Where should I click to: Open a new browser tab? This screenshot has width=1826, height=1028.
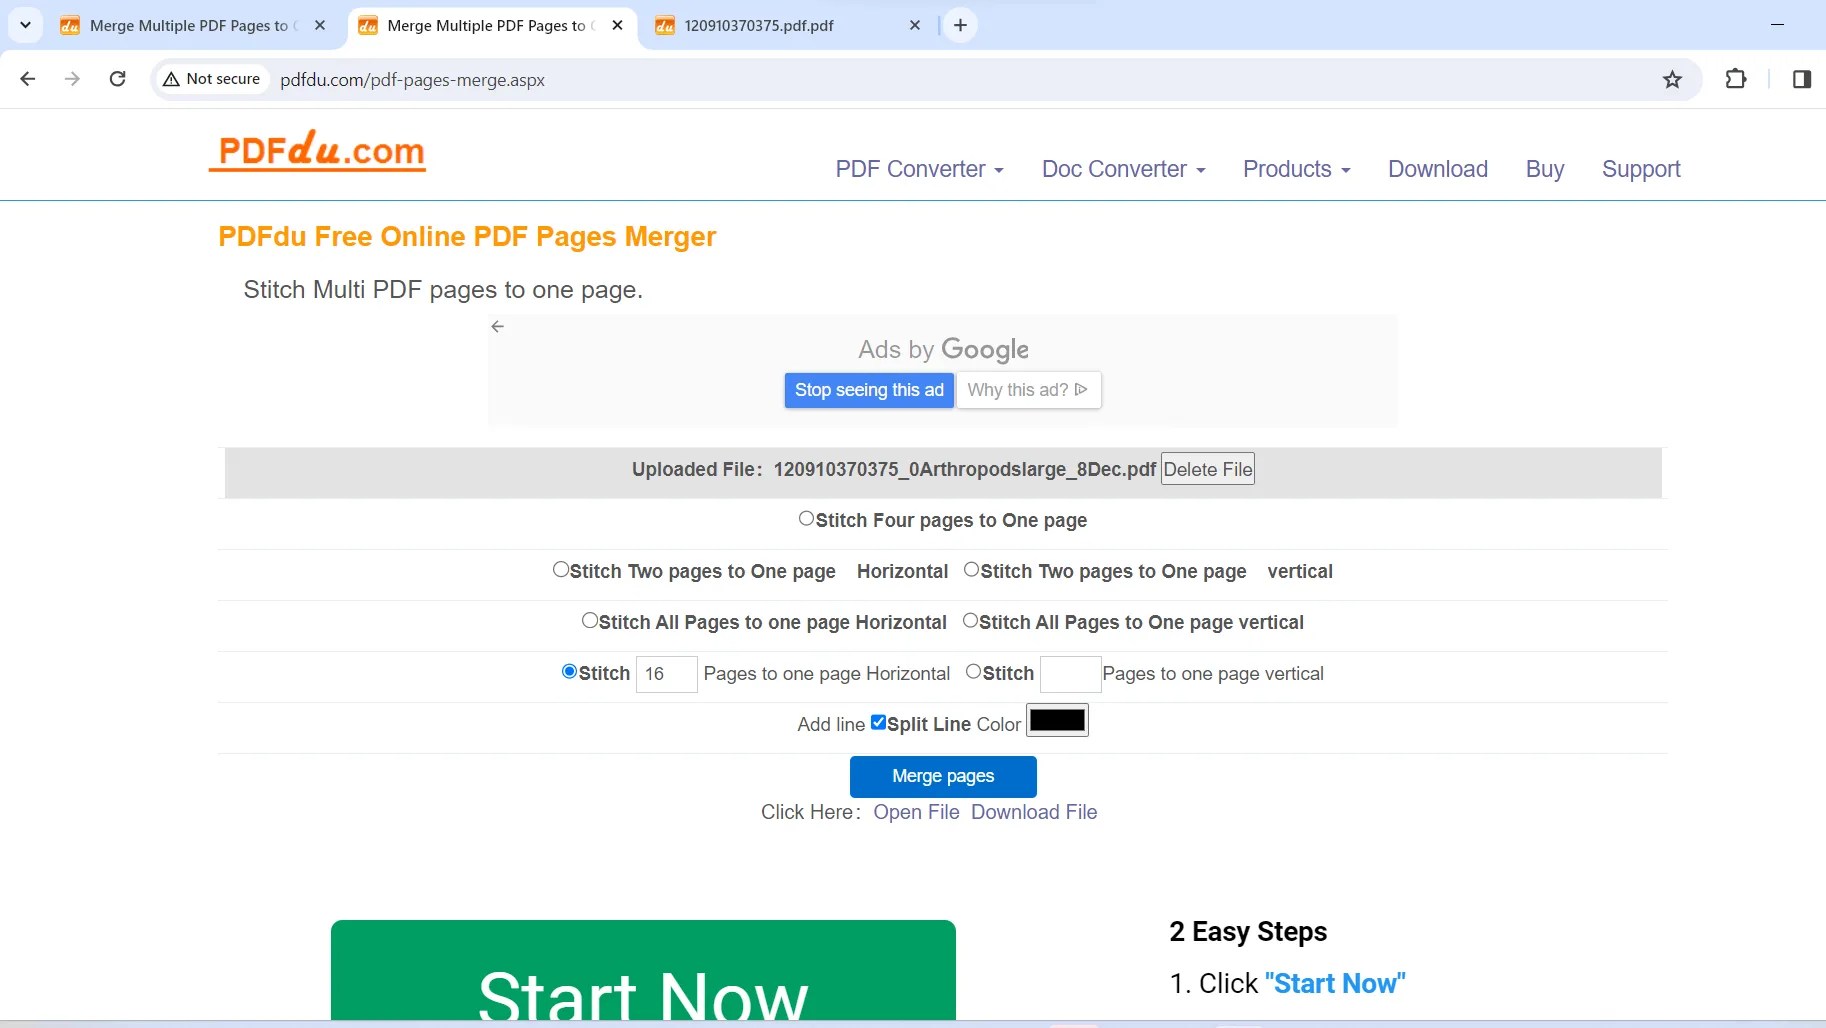point(960,25)
